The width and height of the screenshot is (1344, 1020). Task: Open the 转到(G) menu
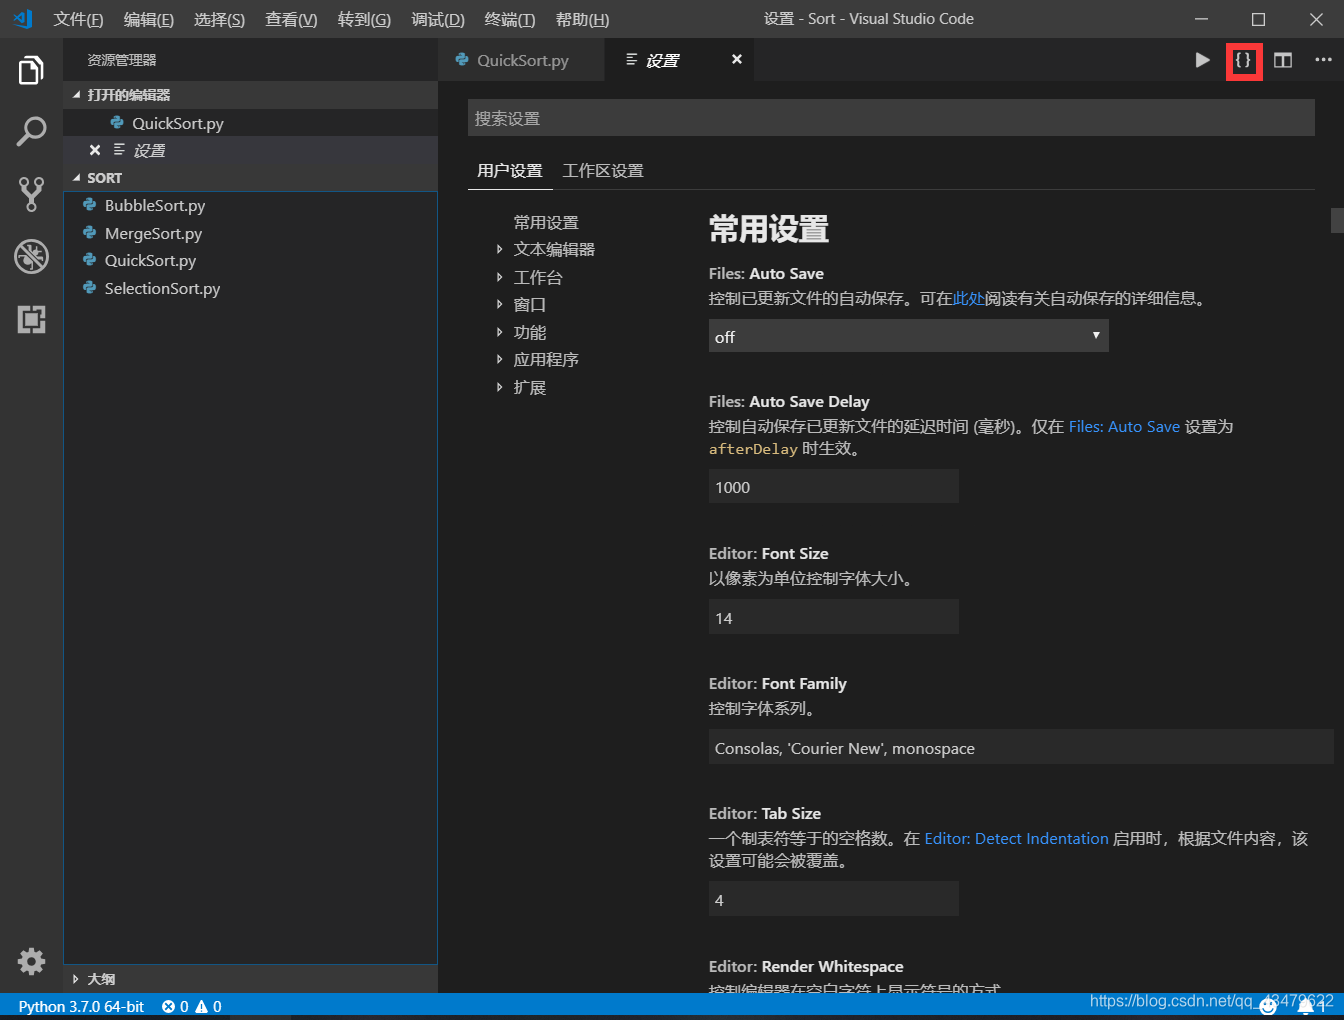point(364,19)
